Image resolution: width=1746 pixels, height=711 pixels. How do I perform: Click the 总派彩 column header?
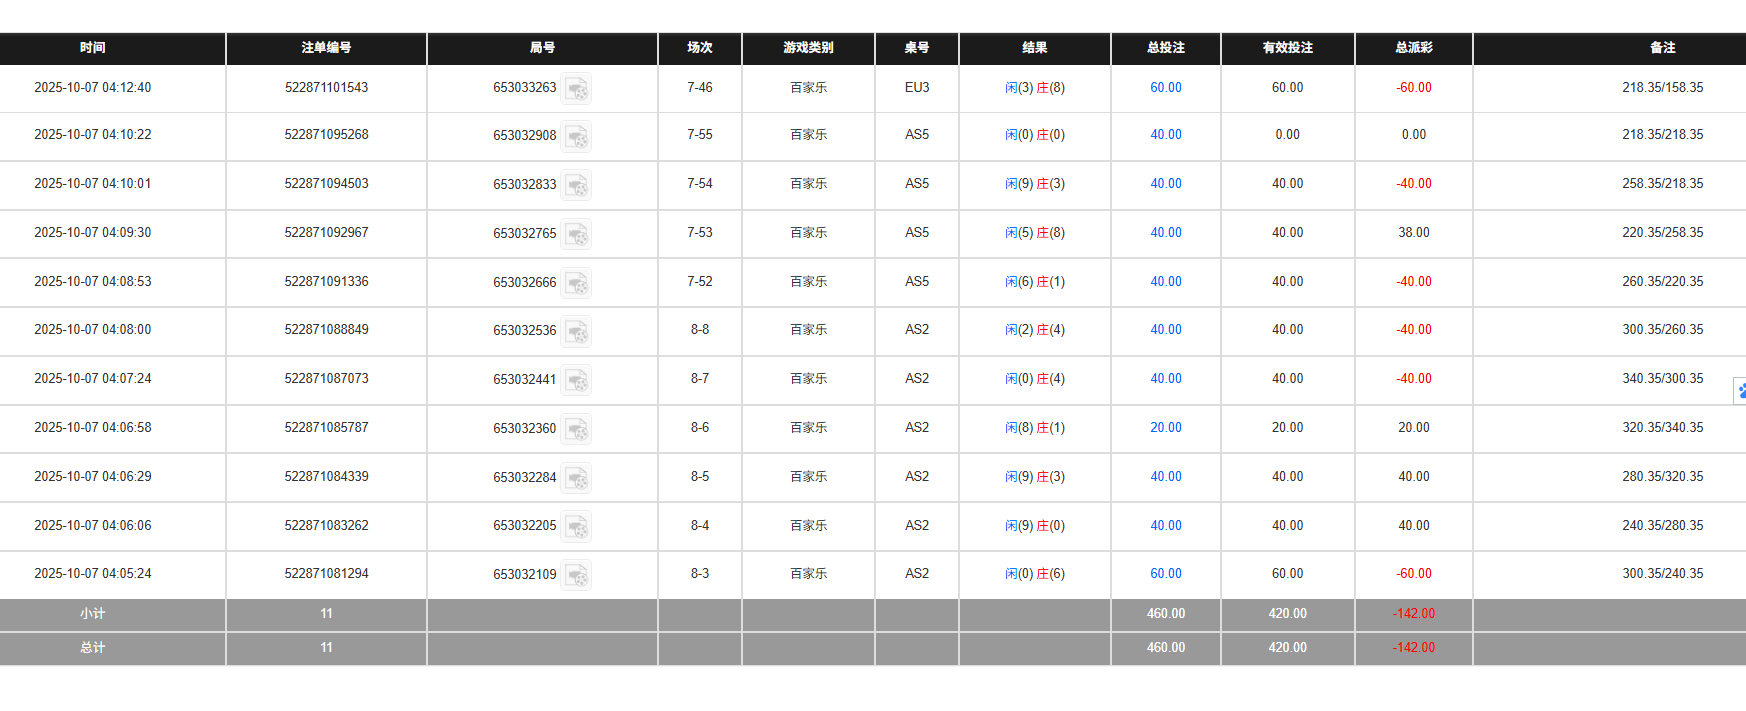1413,48
